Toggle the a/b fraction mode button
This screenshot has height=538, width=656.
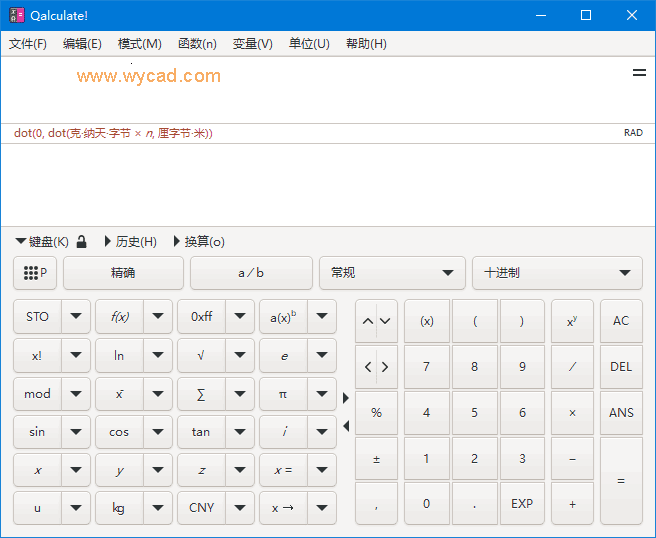(251, 273)
